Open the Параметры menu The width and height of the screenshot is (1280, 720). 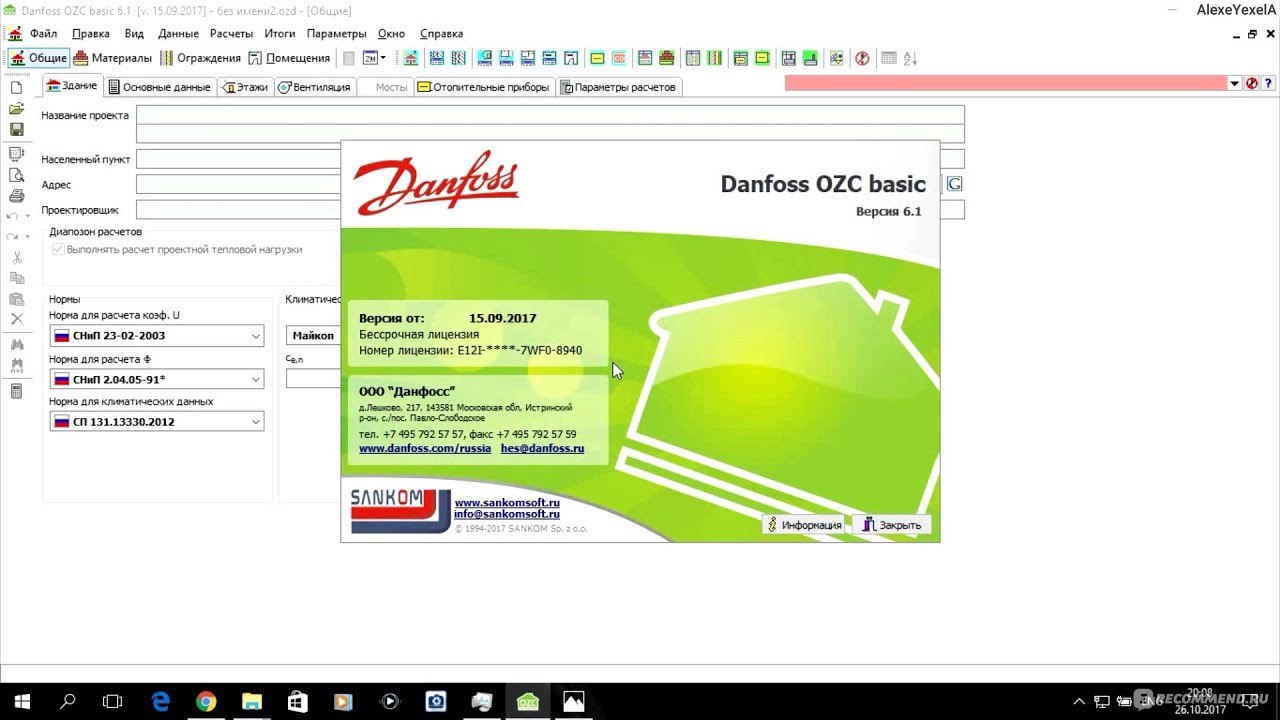[337, 33]
